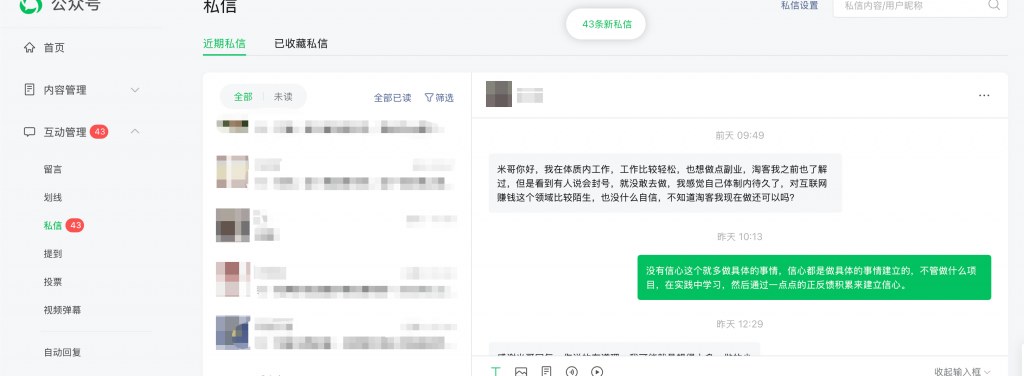This screenshot has width=1024, height=376.
Task: Click the home icon beside 首页
Action: click(29, 48)
